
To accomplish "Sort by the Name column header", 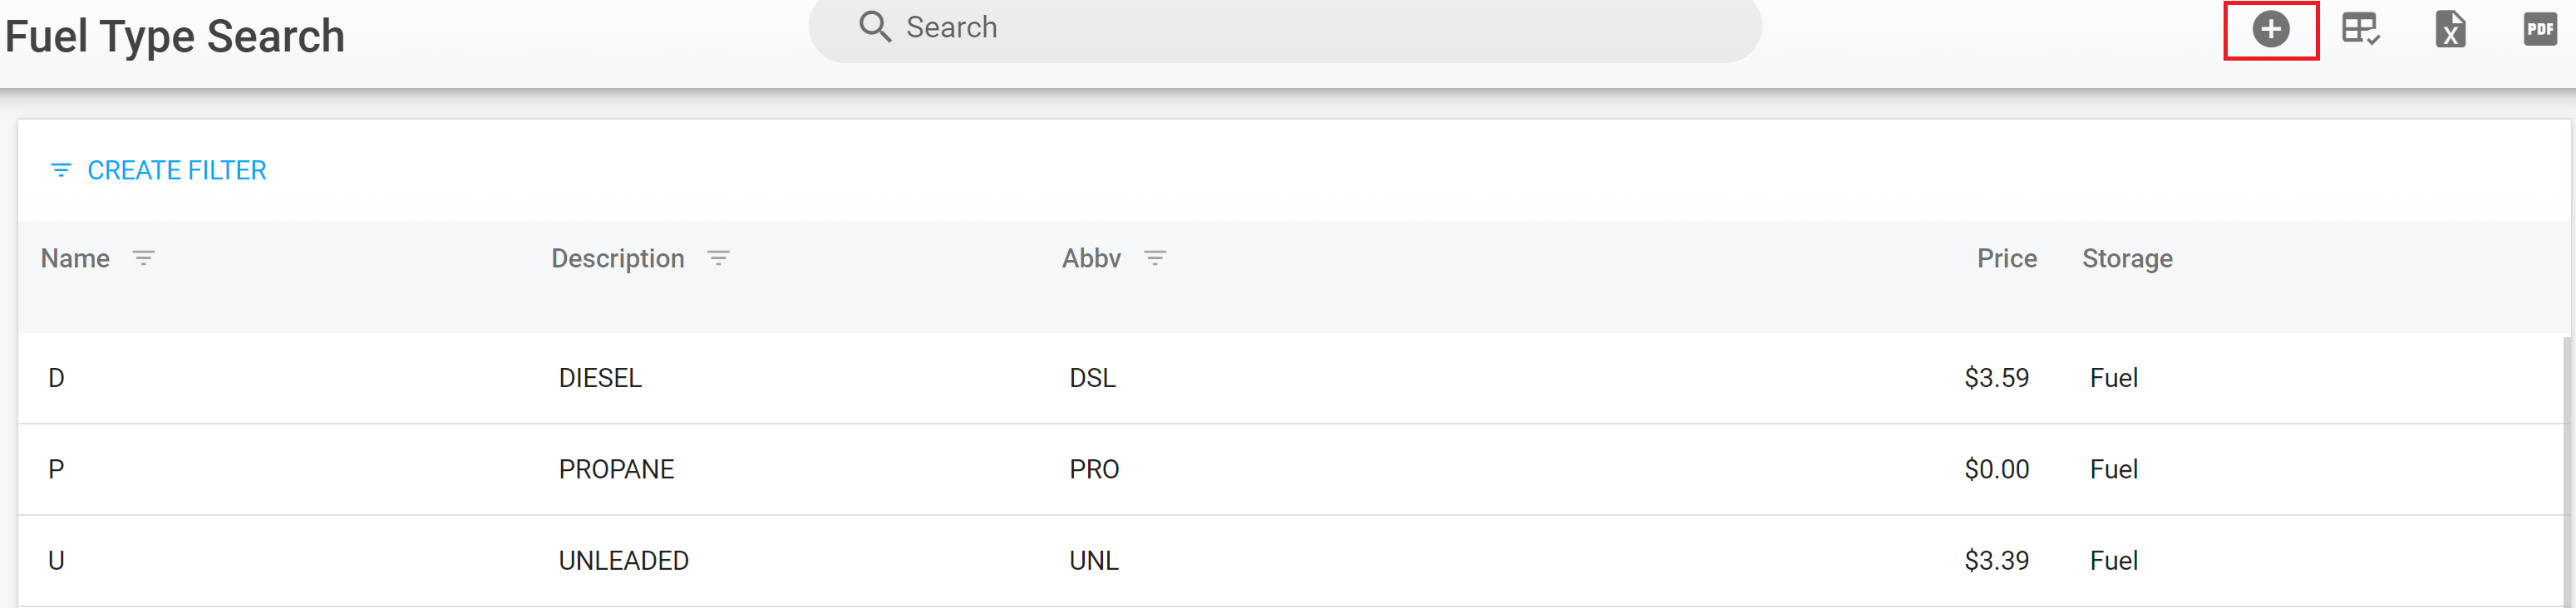I will tap(75, 258).
